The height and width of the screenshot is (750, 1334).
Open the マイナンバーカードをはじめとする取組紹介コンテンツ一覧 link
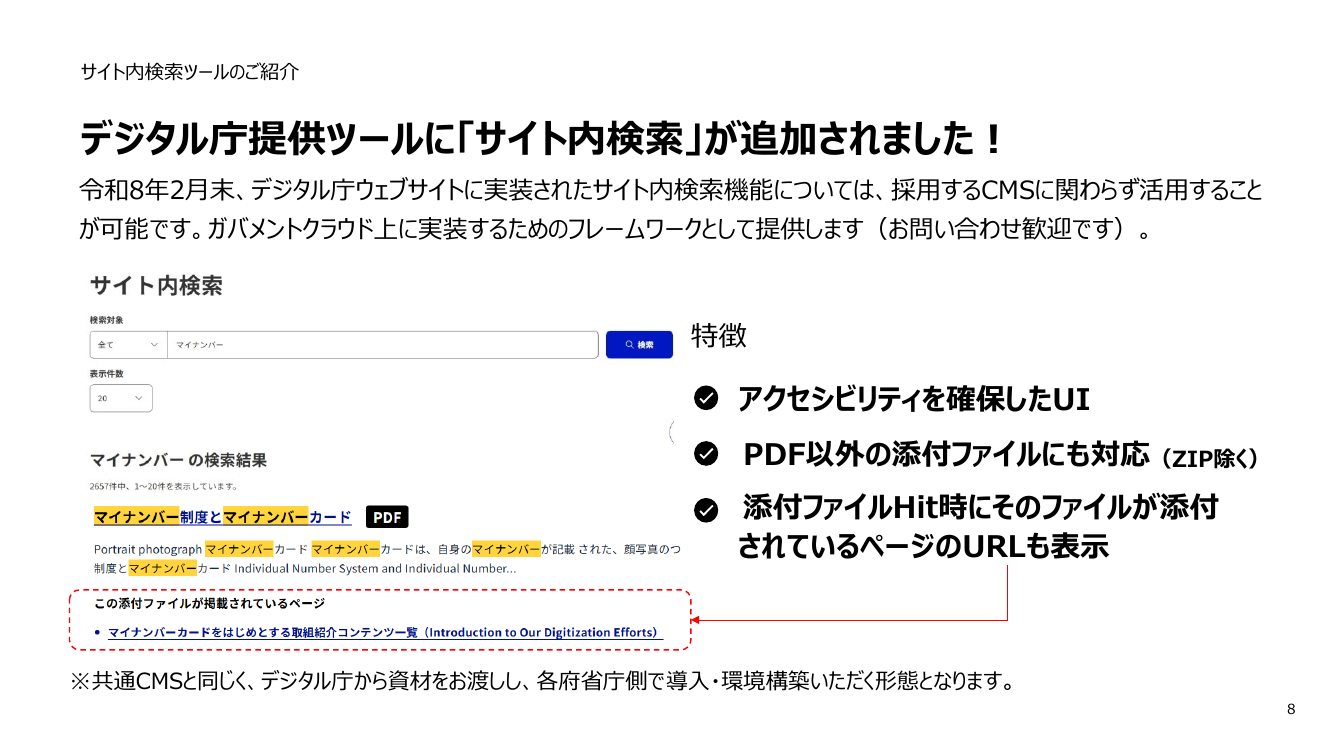click(x=385, y=633)
